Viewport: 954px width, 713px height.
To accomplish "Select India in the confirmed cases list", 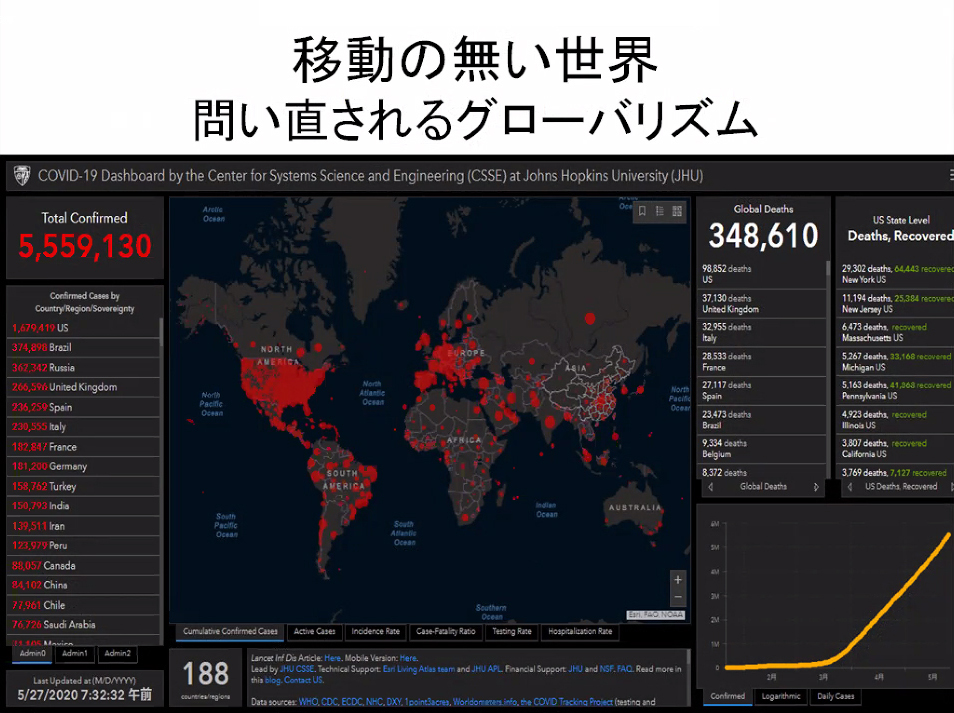I will (83, 506).
